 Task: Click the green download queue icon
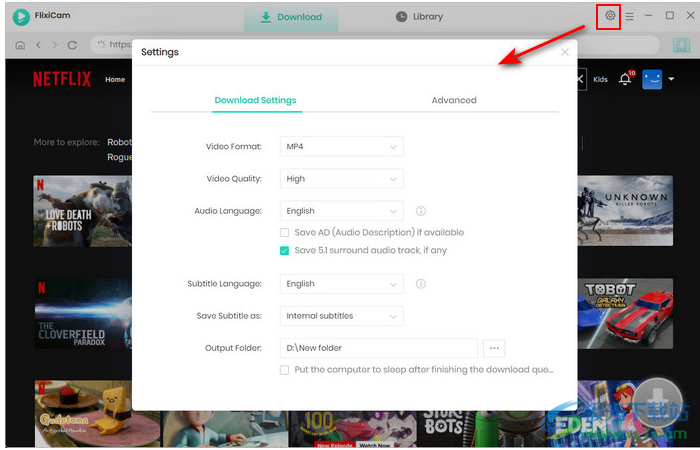tap(681, 45)
